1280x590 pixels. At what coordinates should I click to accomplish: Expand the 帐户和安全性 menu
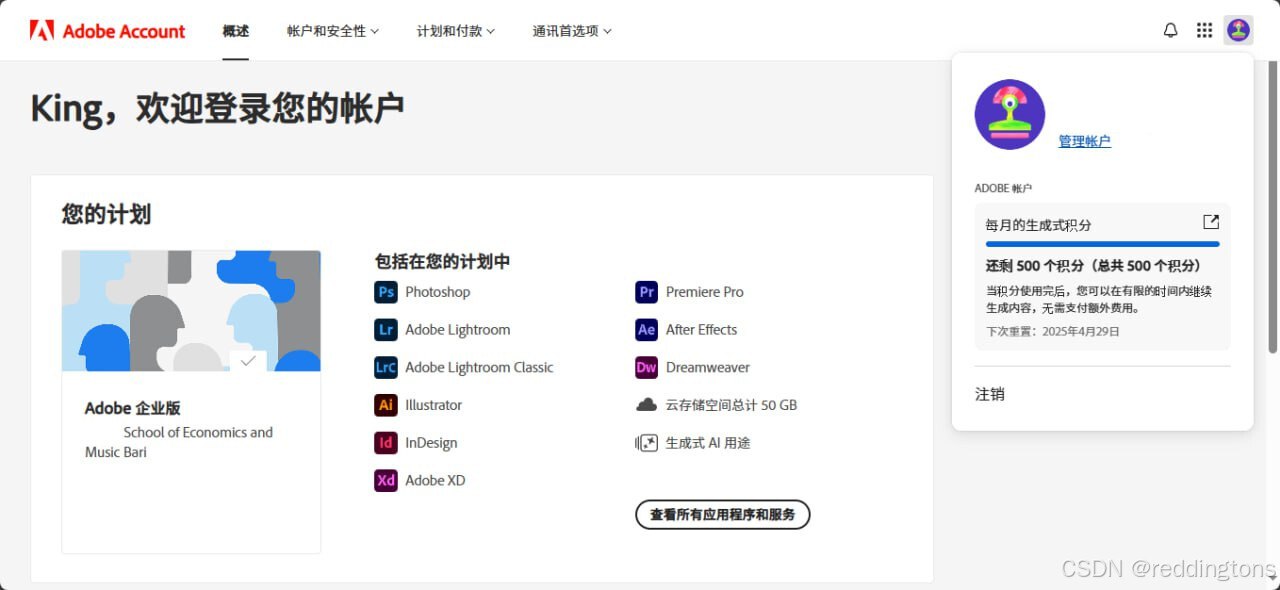point(333,31)
